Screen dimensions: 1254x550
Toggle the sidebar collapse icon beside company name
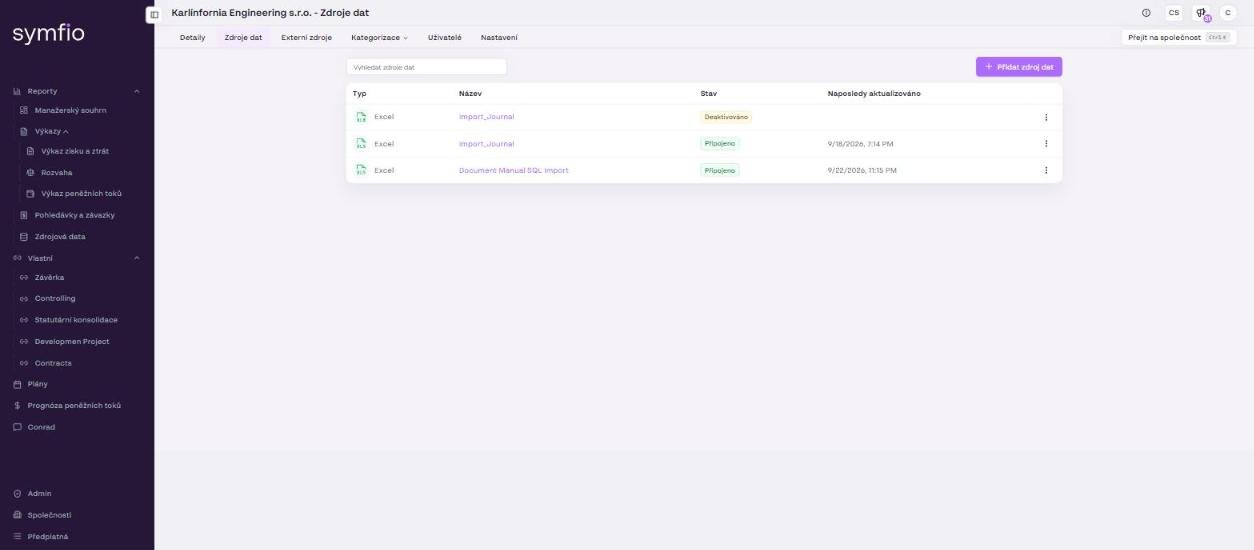[x=154, y=14]
